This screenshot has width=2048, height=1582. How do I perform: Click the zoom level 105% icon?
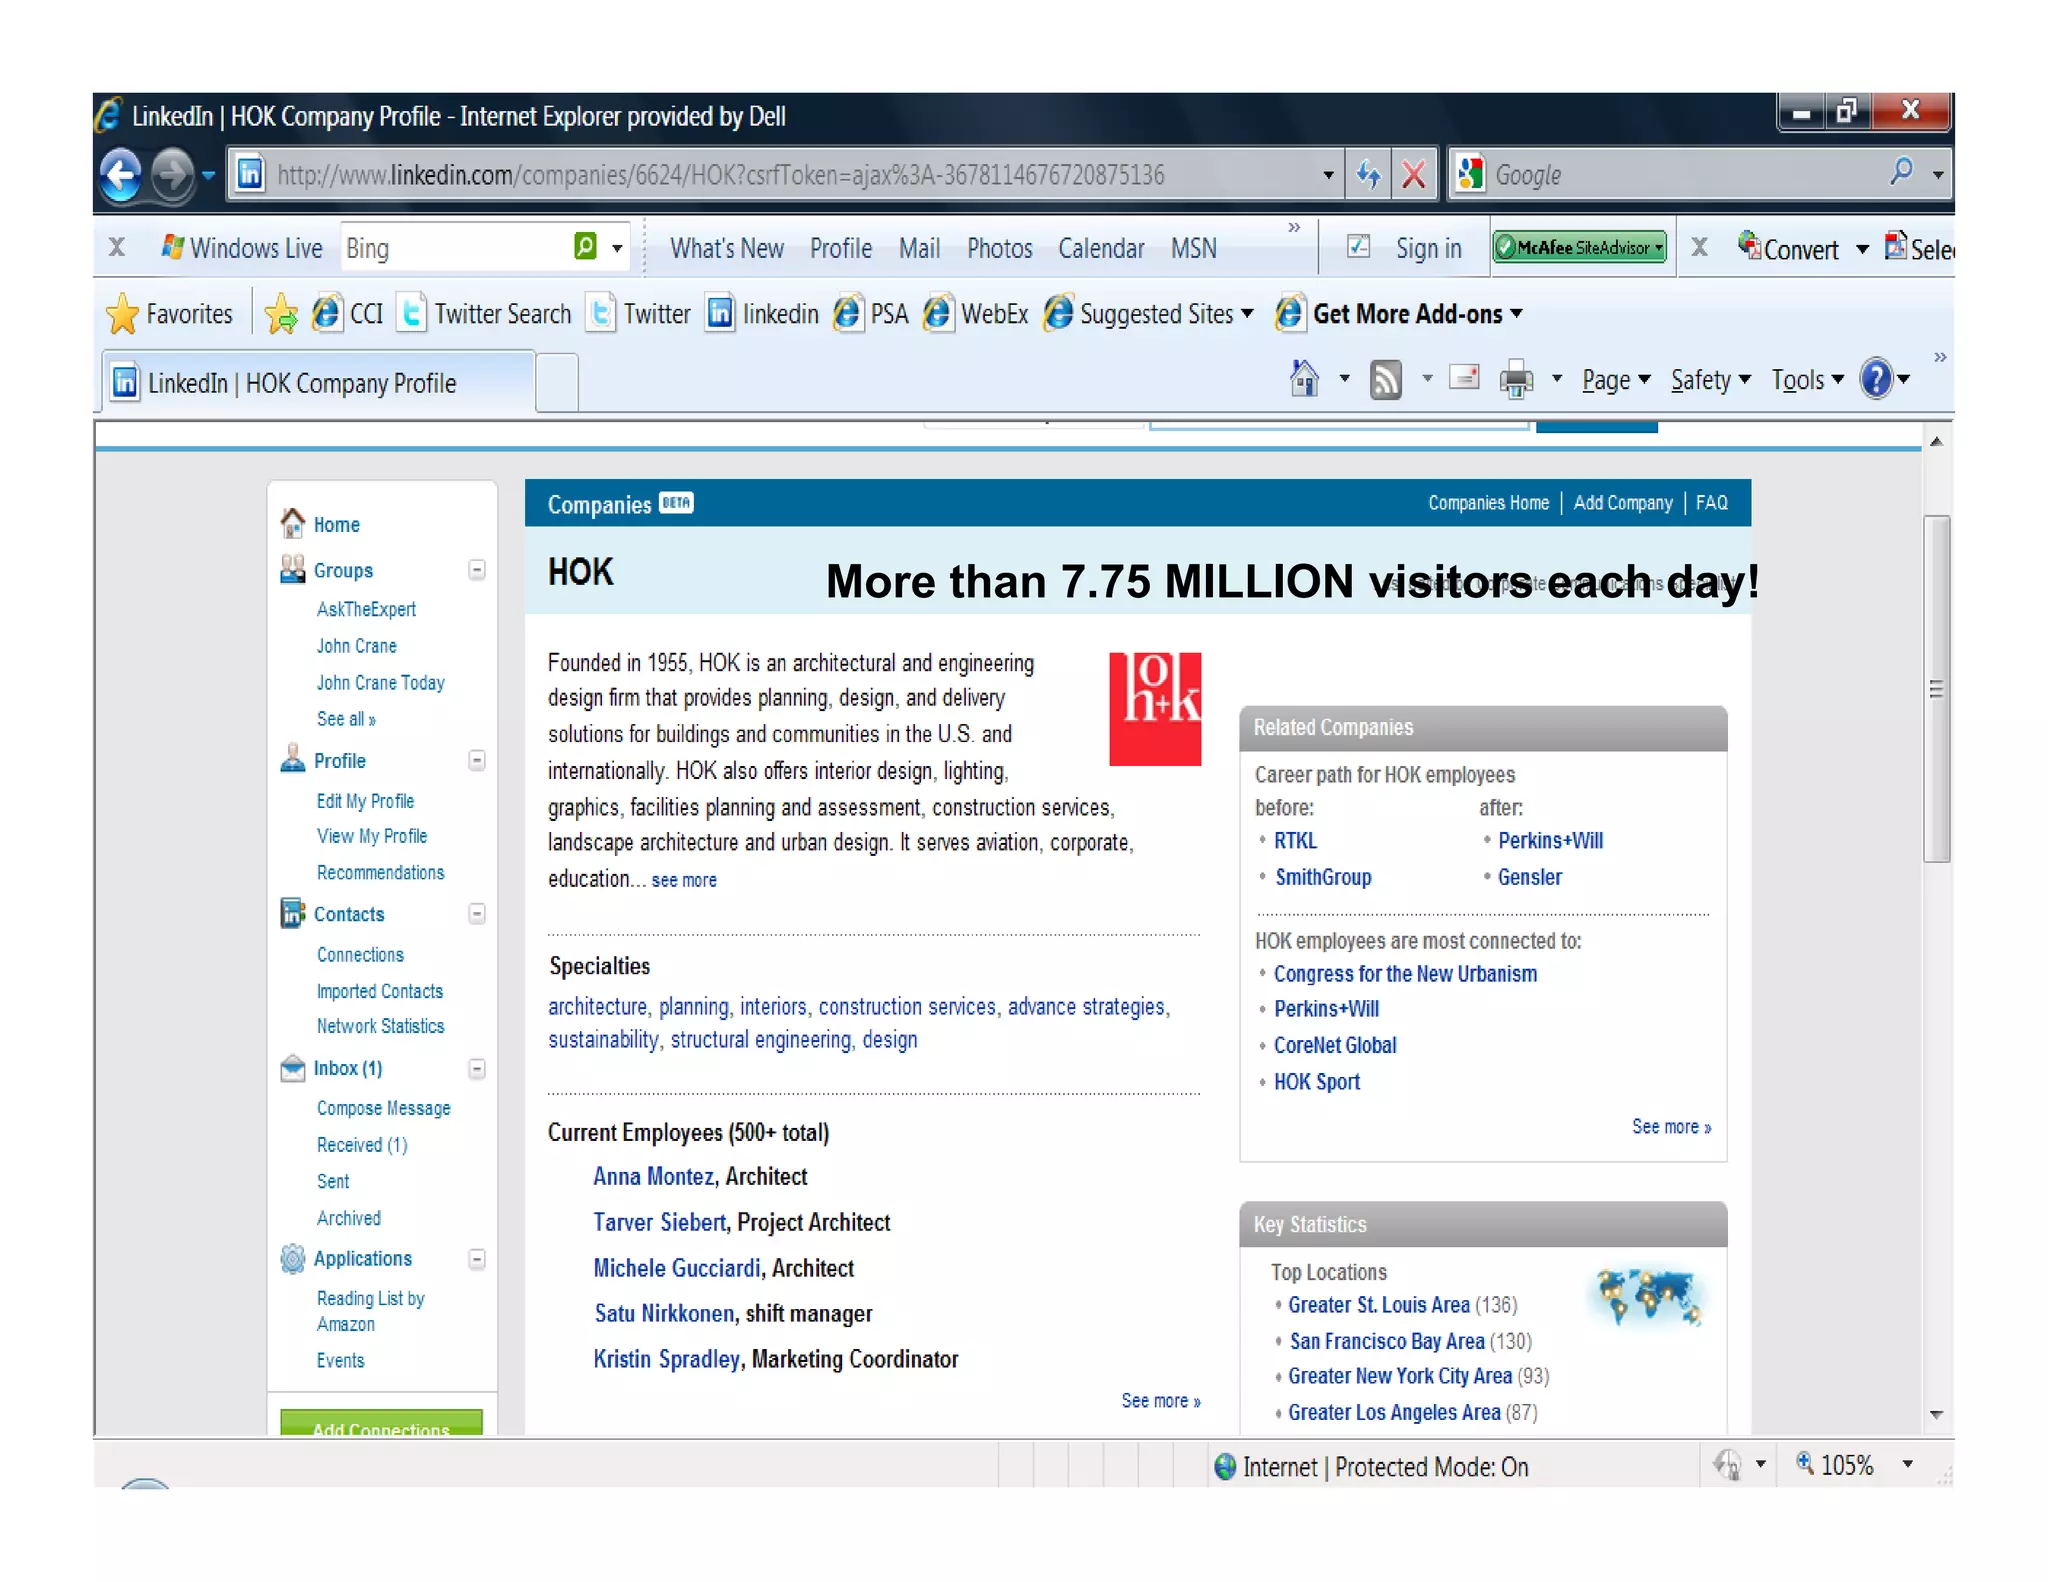point(1805,1463)
